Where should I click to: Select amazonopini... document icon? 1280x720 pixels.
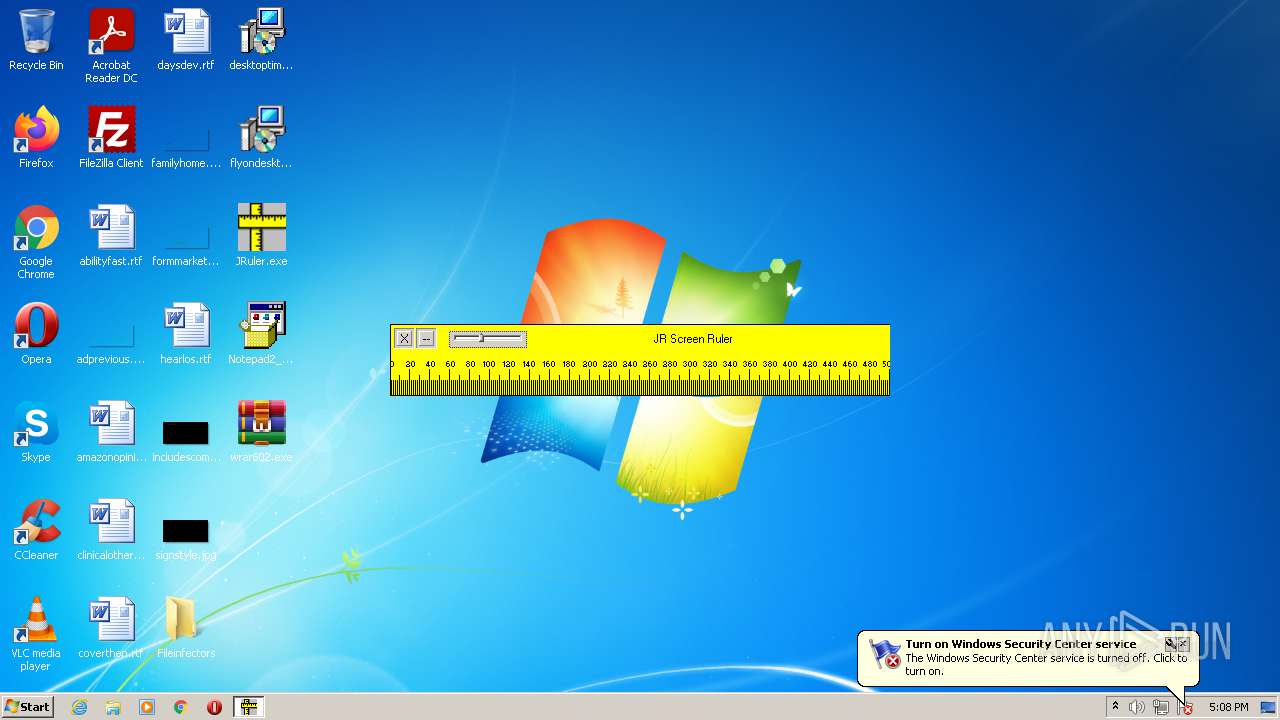pyautogui.click(x=111, y=432)
